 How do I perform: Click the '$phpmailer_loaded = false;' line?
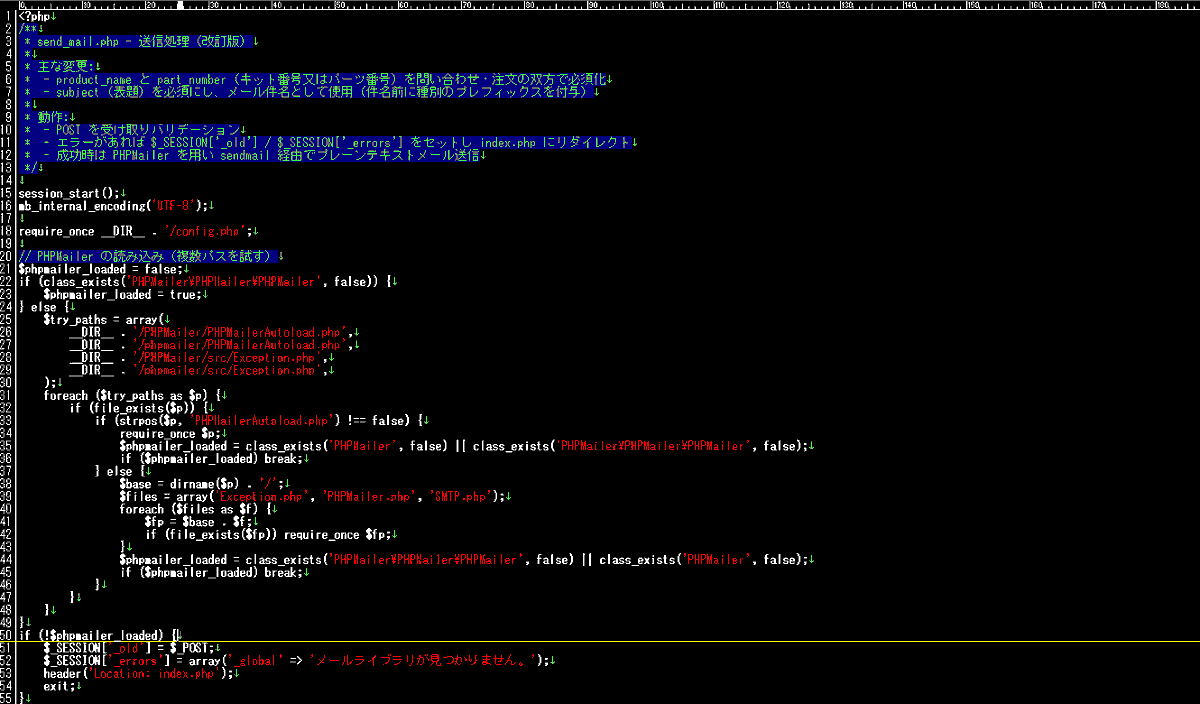(103, 269)
